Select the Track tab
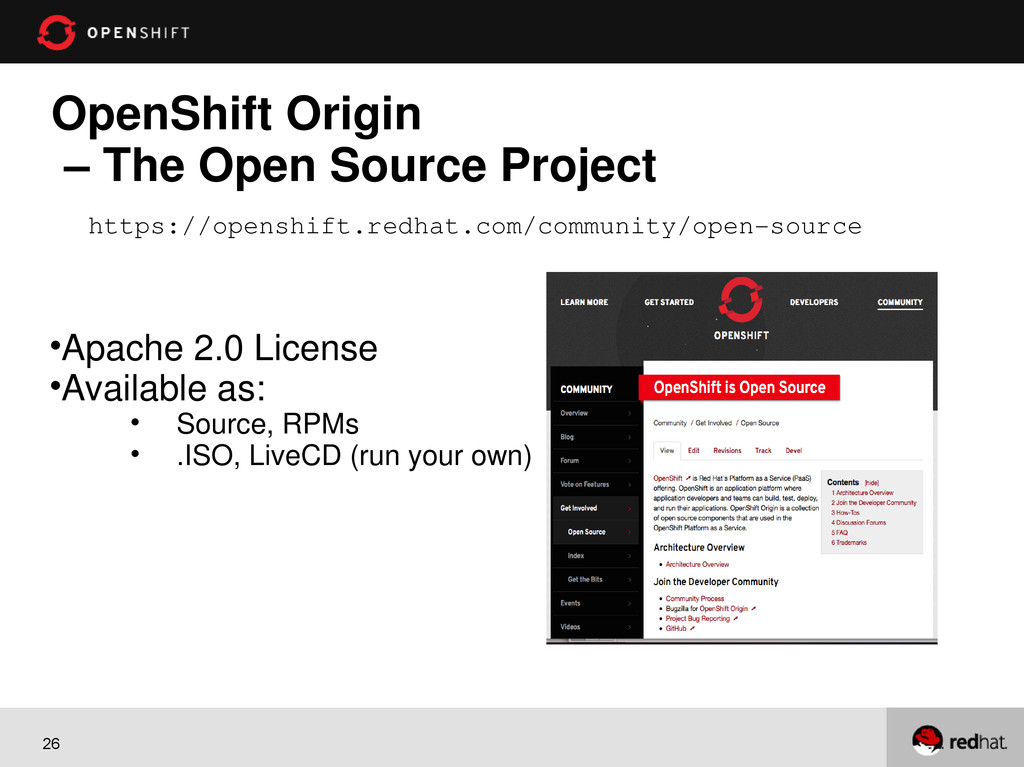The width and height of the screenshot is (1024, 767). (x=763, y=450)
